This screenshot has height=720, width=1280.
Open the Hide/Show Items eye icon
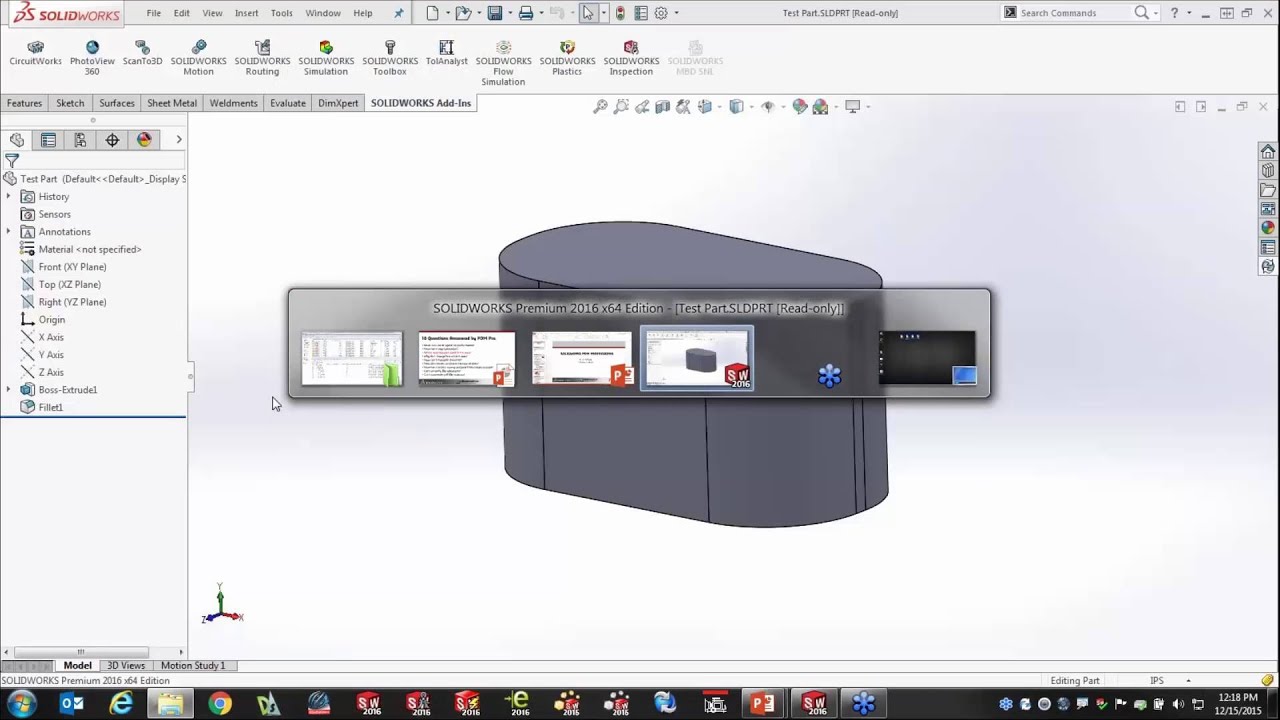coord(768,107)
